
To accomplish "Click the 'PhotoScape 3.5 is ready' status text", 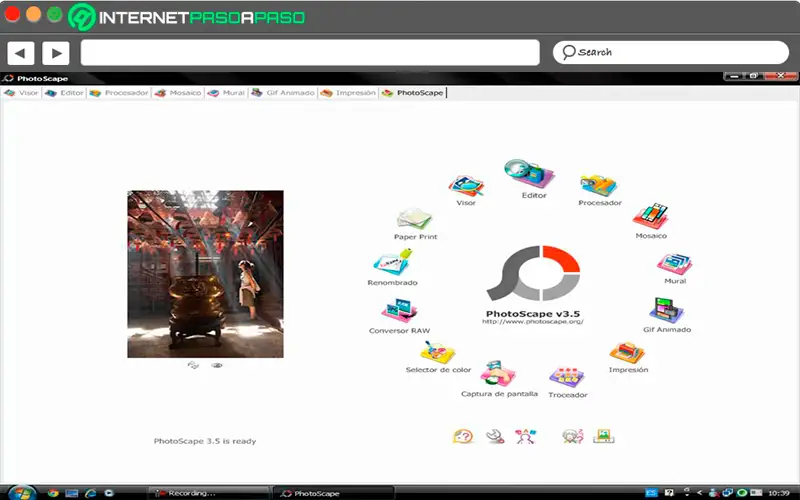I will pyautogui.click(x=205, y=441).
